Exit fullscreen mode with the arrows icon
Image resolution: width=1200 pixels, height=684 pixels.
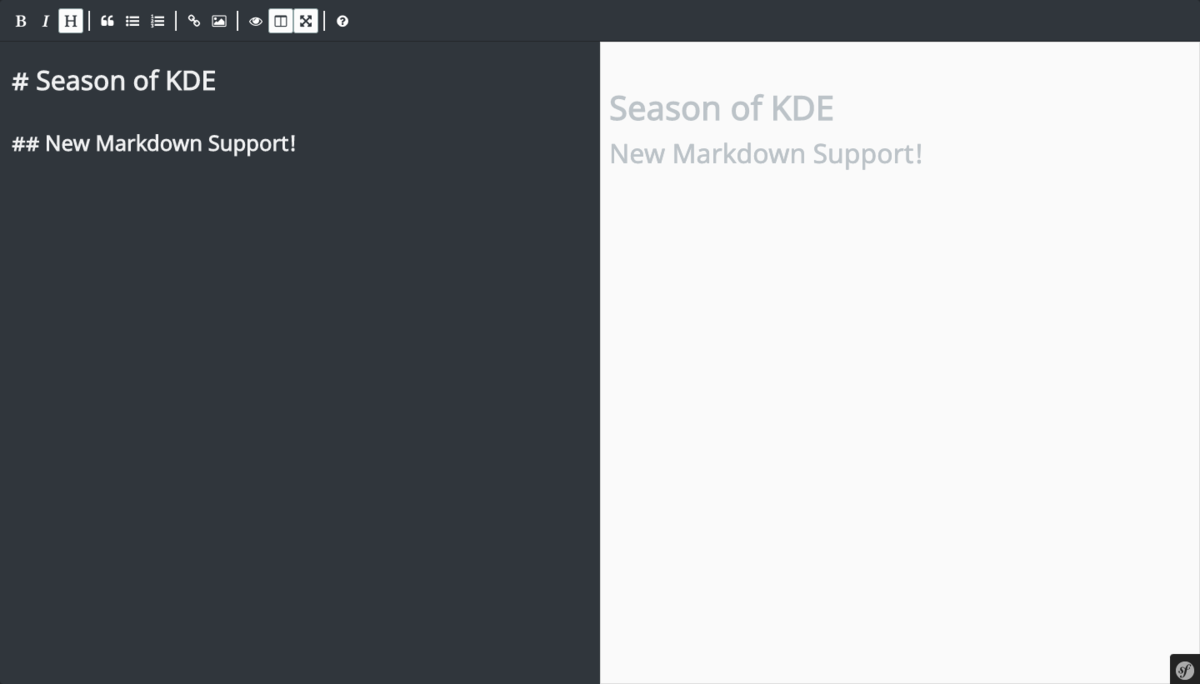pyautogui.click(x=306, y=21)
